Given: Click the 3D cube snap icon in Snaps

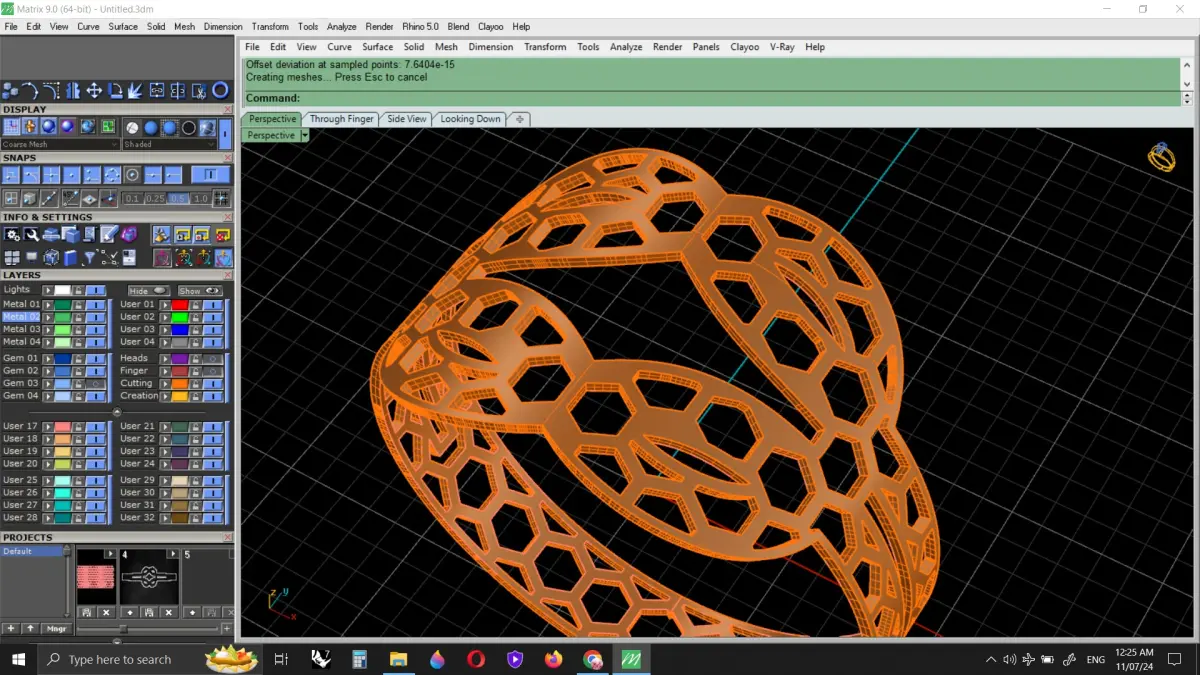Looking at the screenshot, I should click(x=30, y=198).
